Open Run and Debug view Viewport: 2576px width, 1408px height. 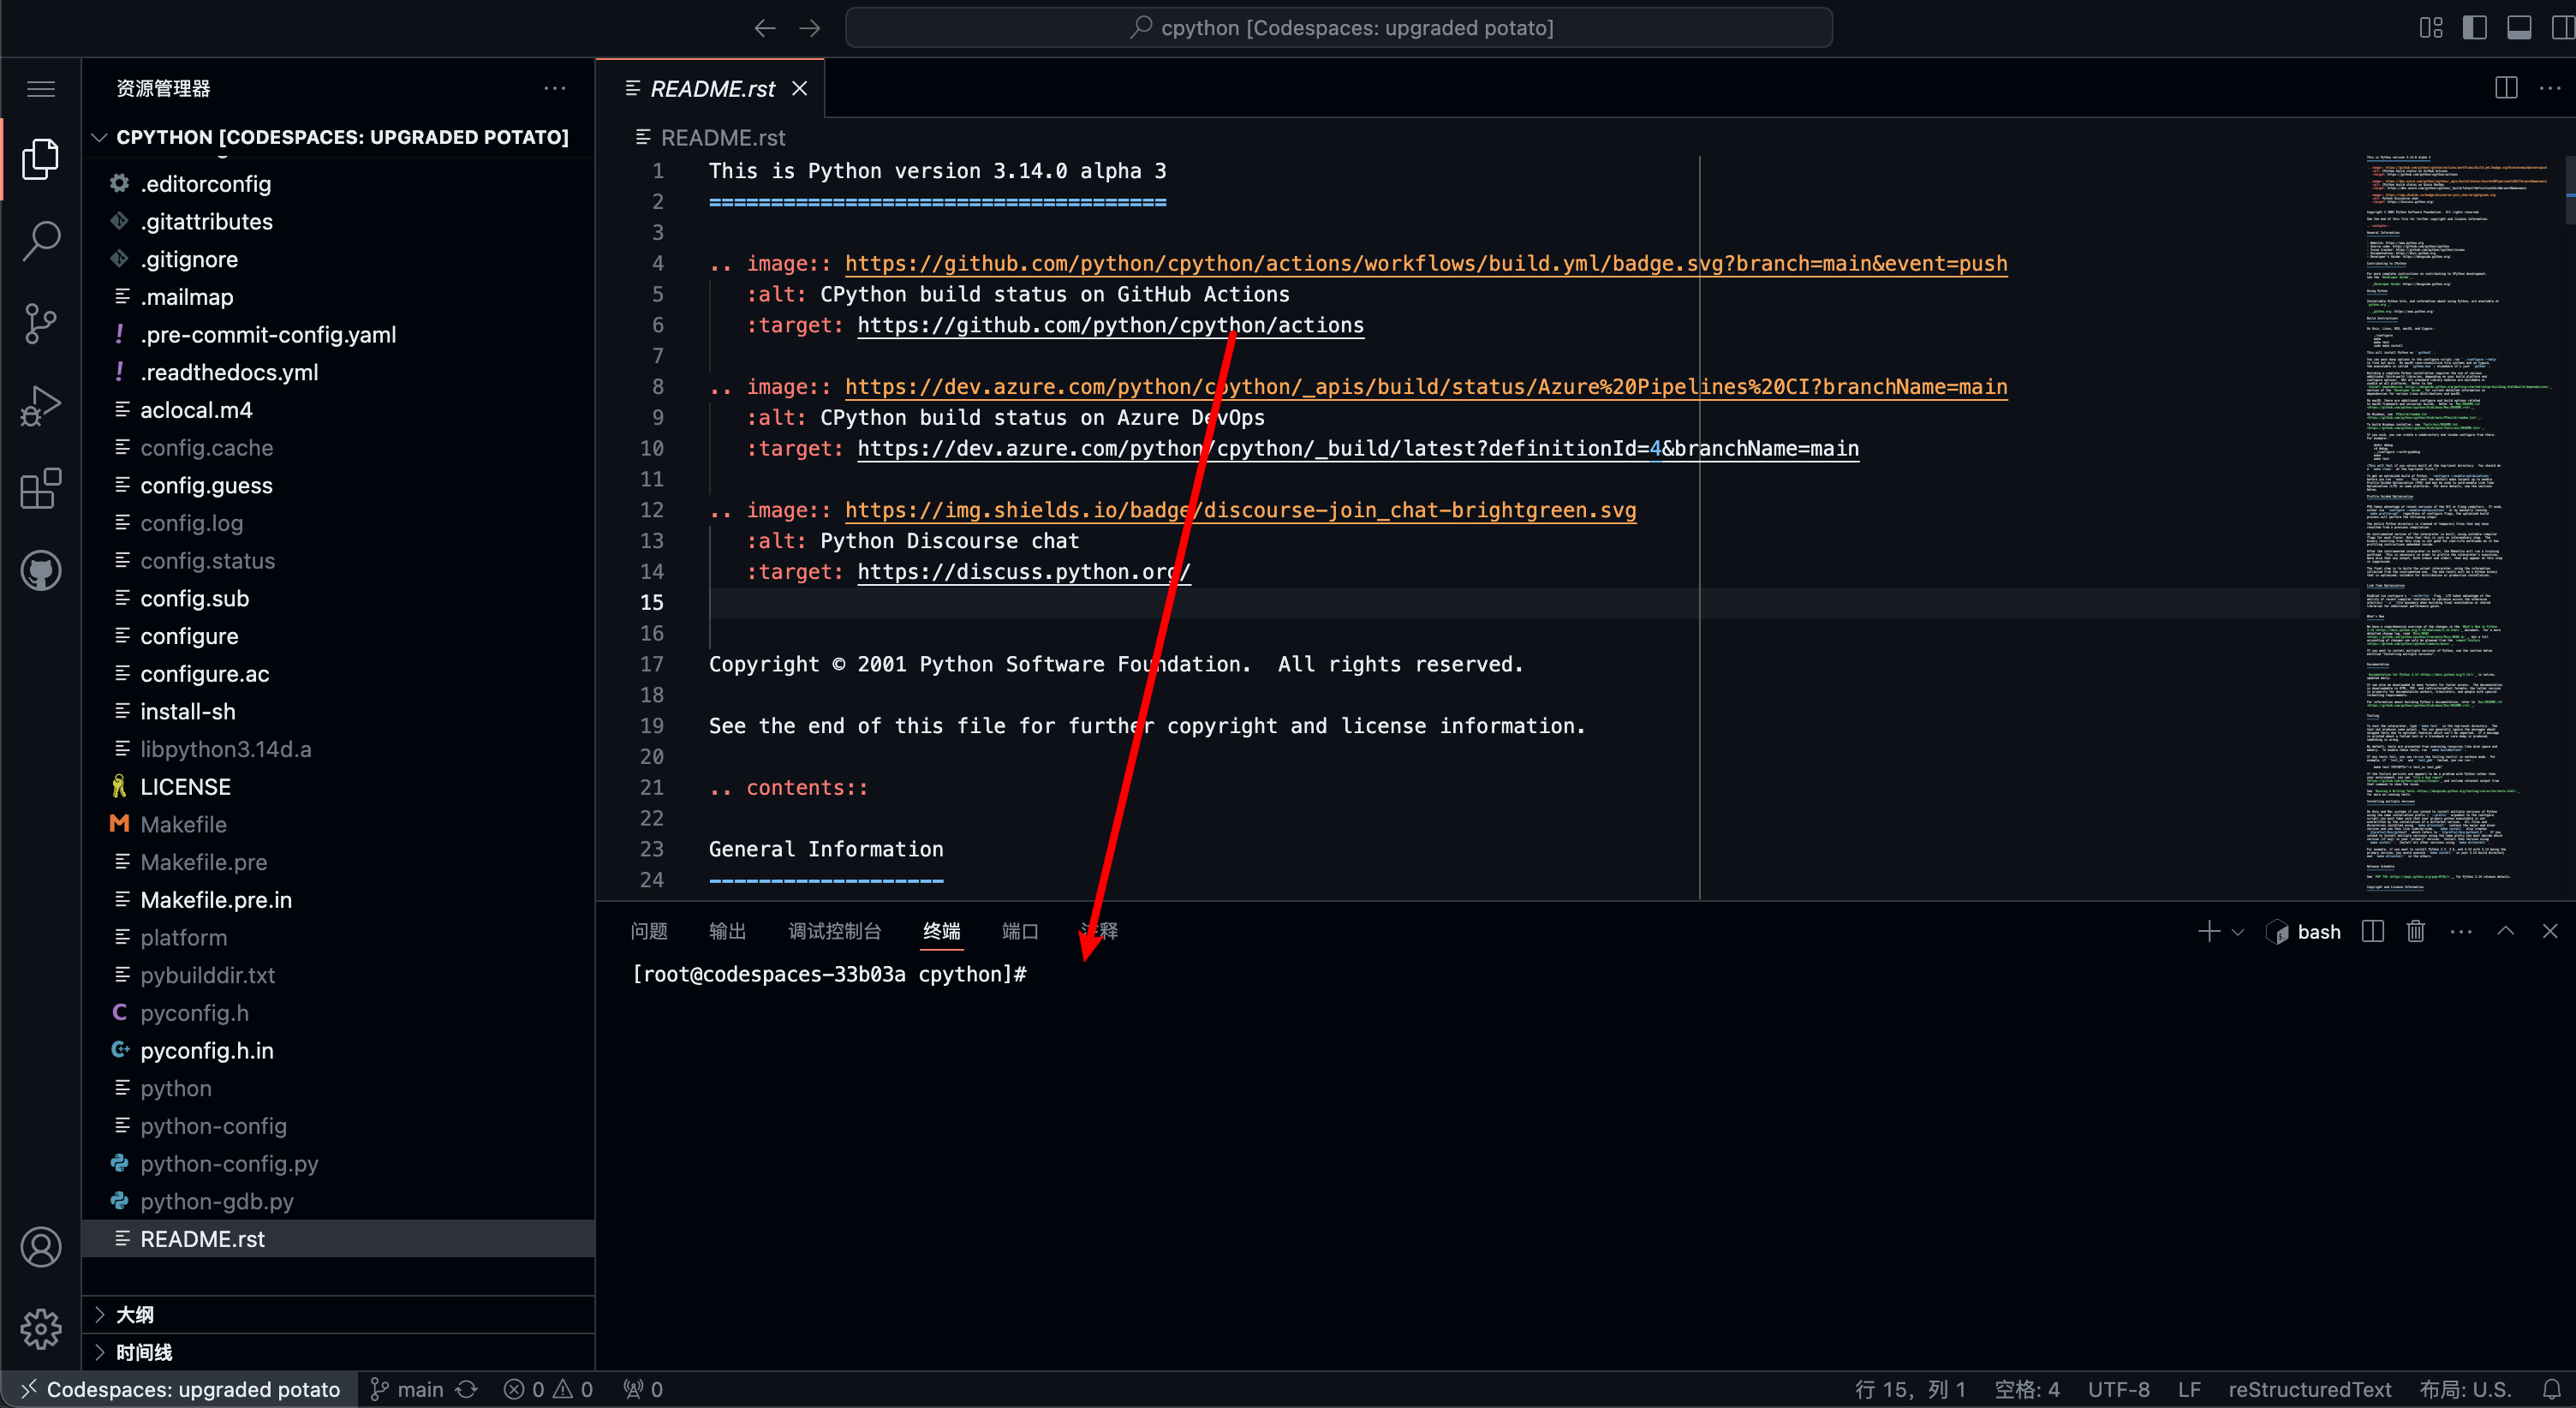[41, 406]
